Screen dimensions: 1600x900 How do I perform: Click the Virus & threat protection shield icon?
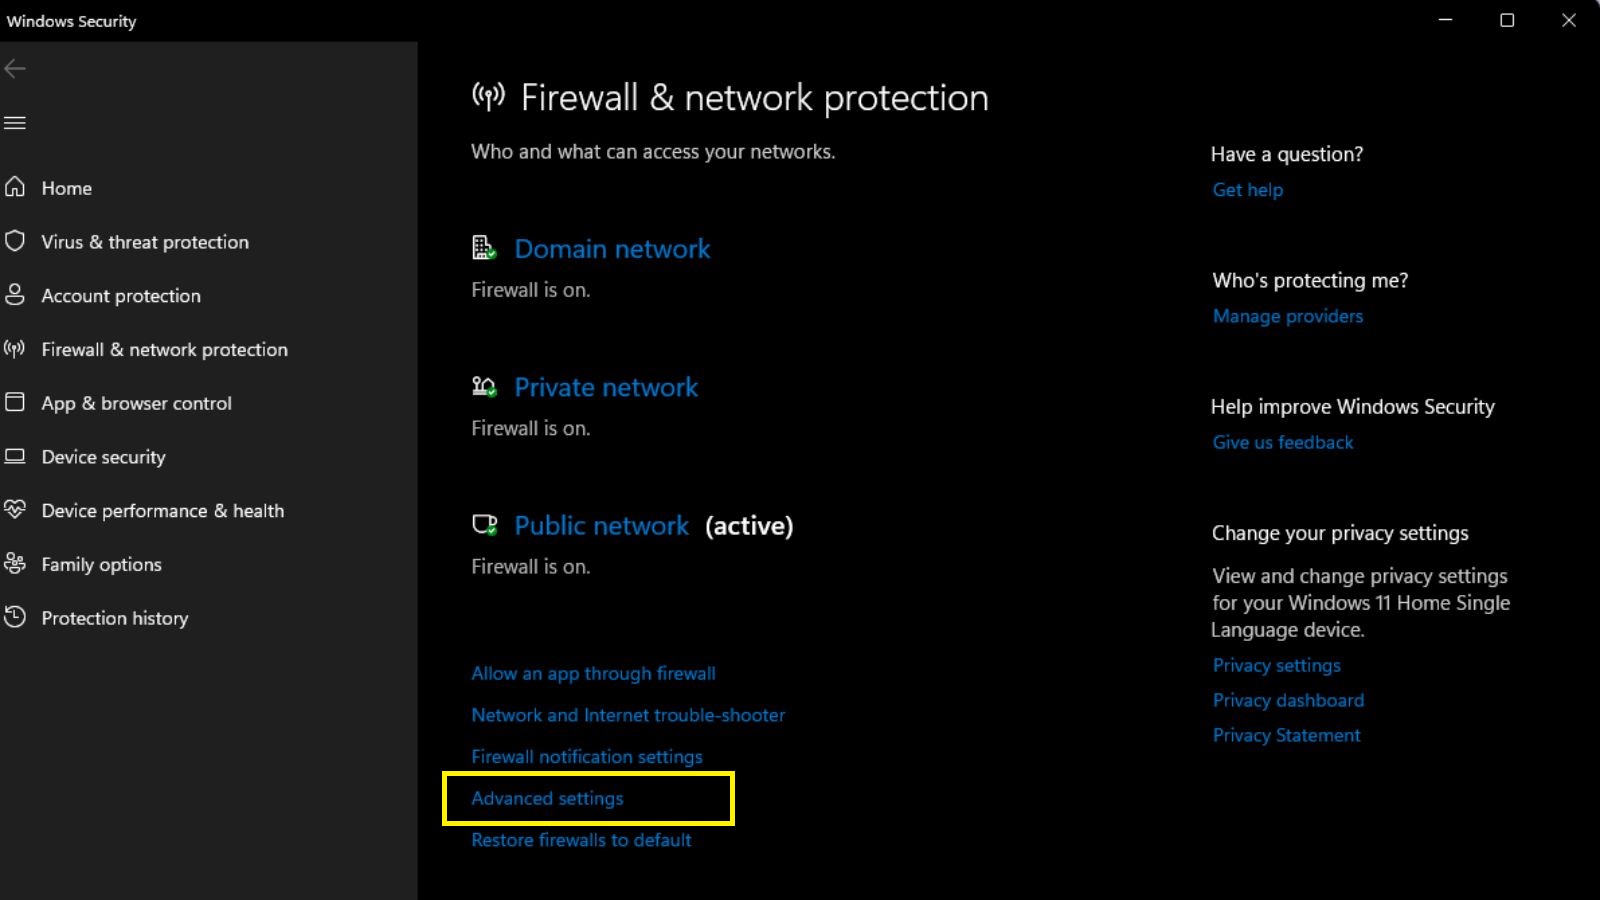point(15,241)
